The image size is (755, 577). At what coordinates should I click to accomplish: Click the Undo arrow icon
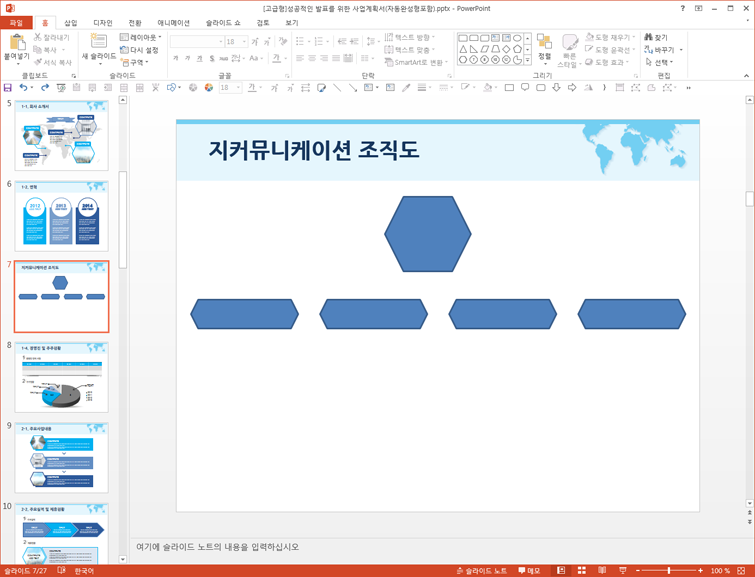click(x=23, y=88)
